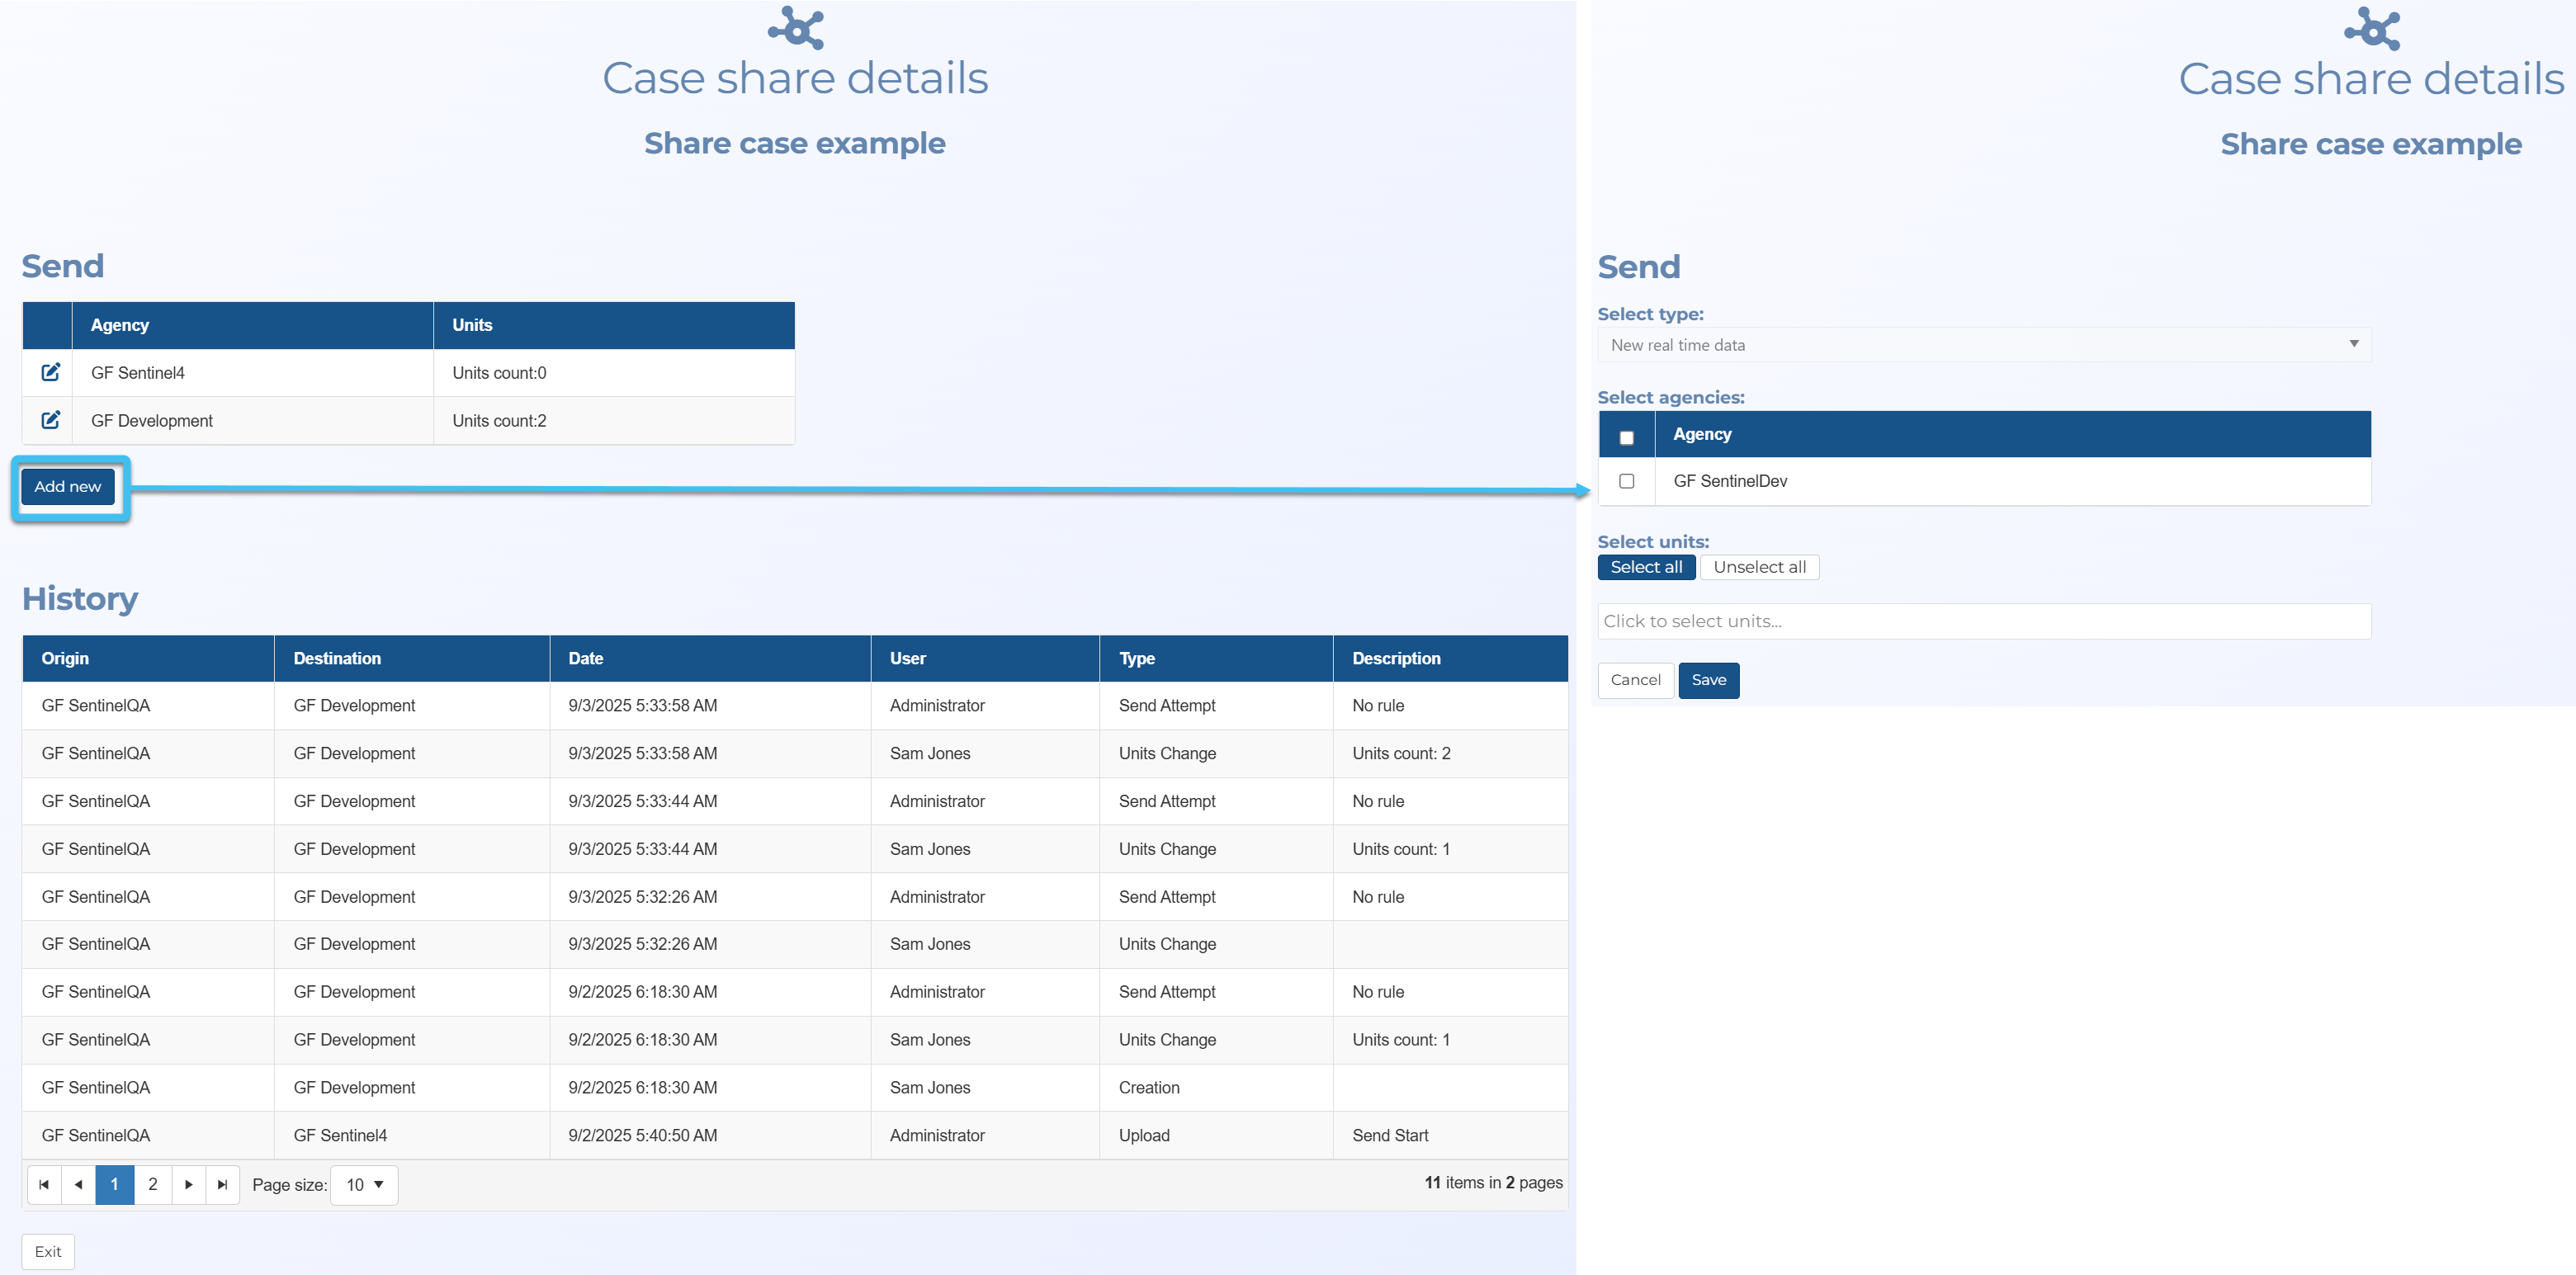Open history page 2
The width and height of the screenshot is (2576, 1275).
coord(152,1184)
